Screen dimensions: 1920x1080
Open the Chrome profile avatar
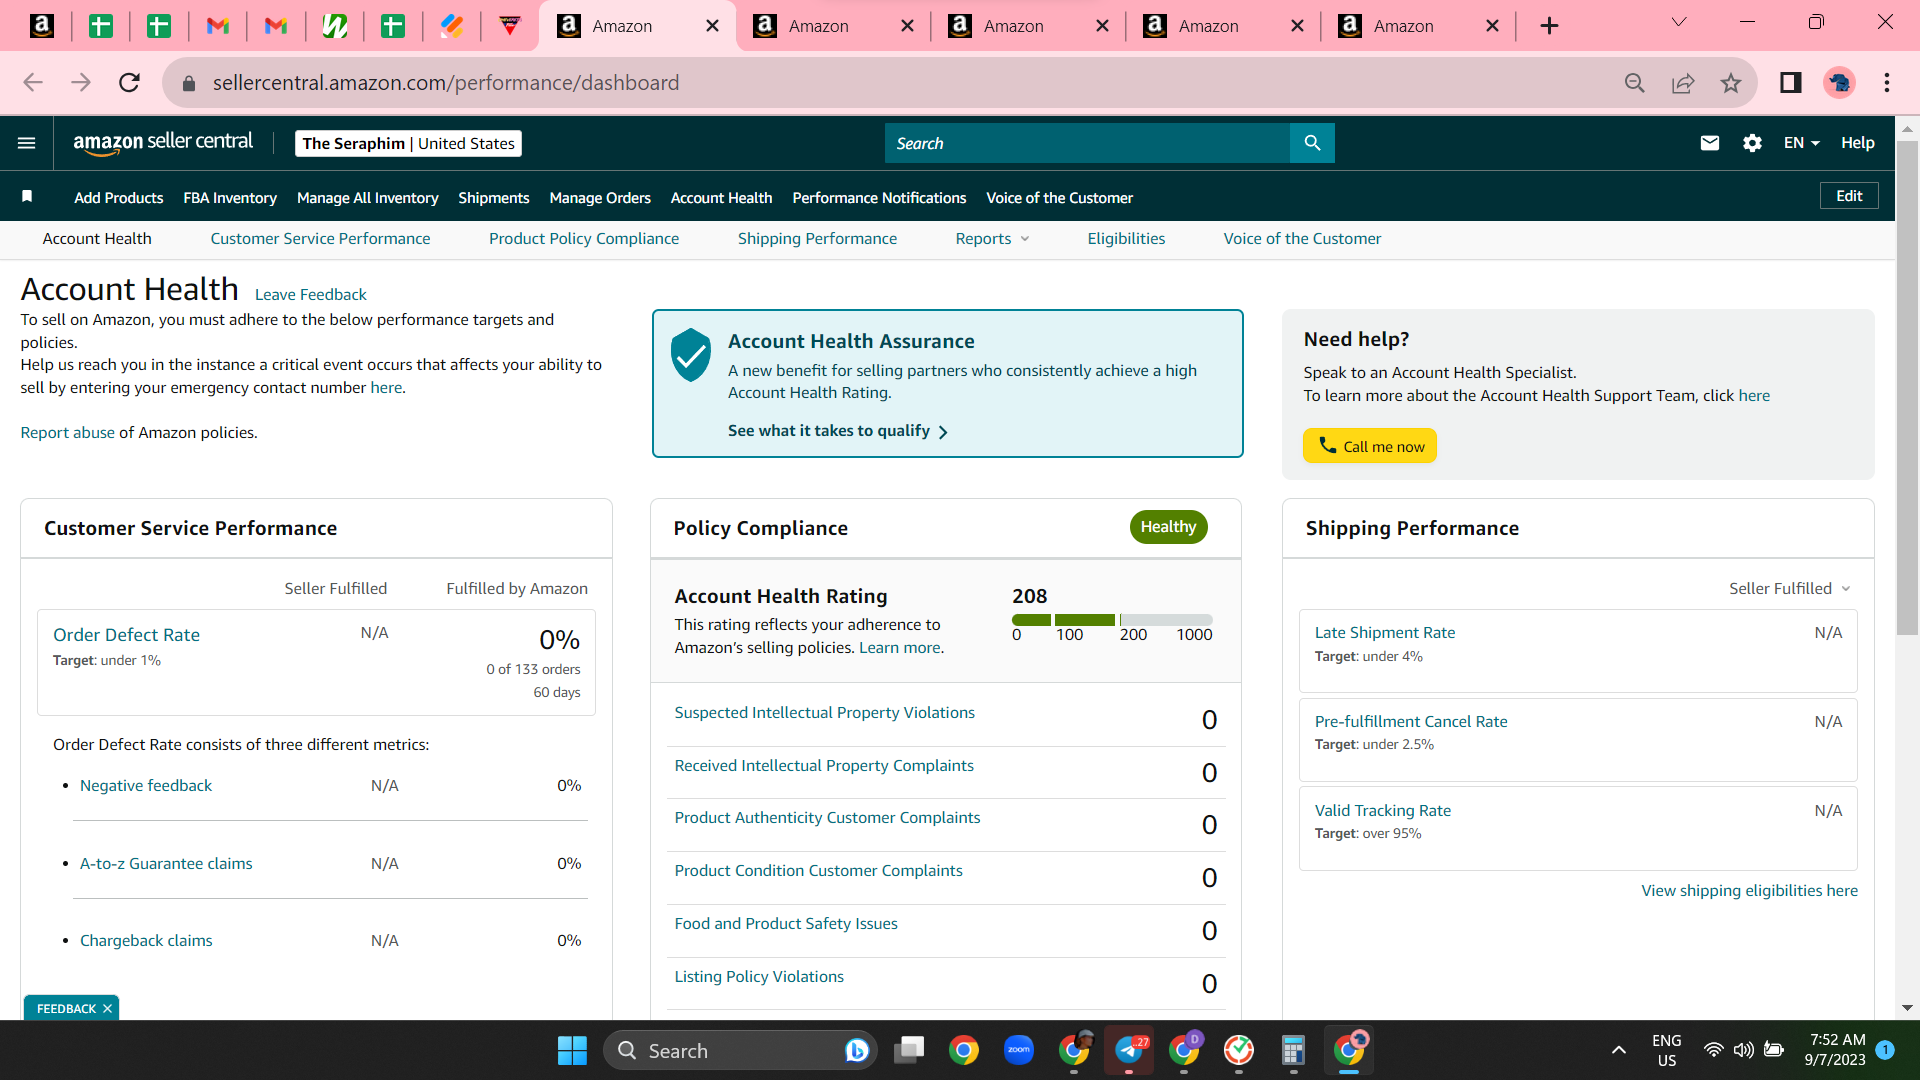click(x=1839, y=83)
